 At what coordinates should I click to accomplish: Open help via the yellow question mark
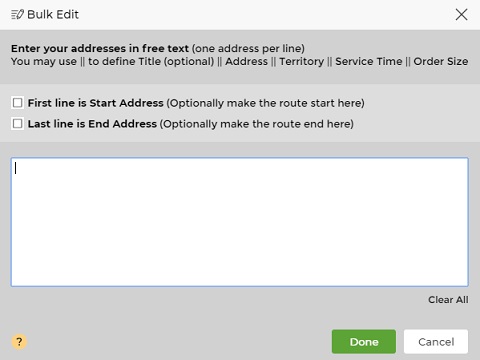(19, 342)
